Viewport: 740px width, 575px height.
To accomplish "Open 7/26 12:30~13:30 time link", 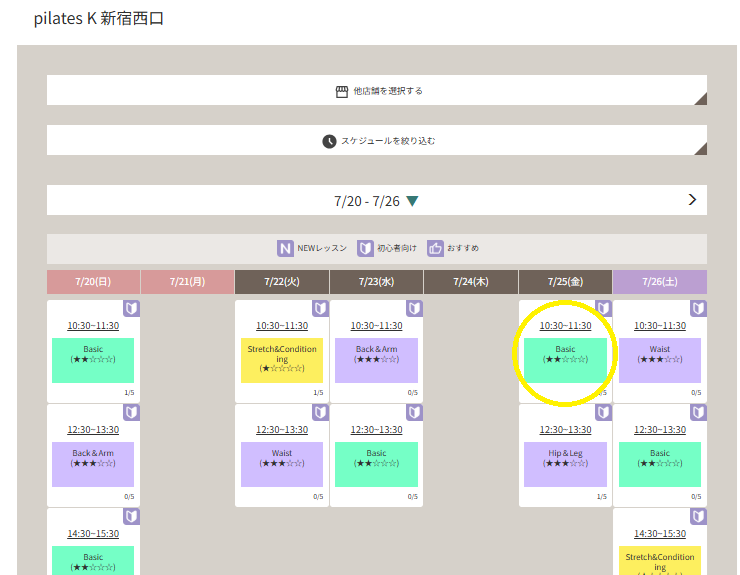I will 660,430.
